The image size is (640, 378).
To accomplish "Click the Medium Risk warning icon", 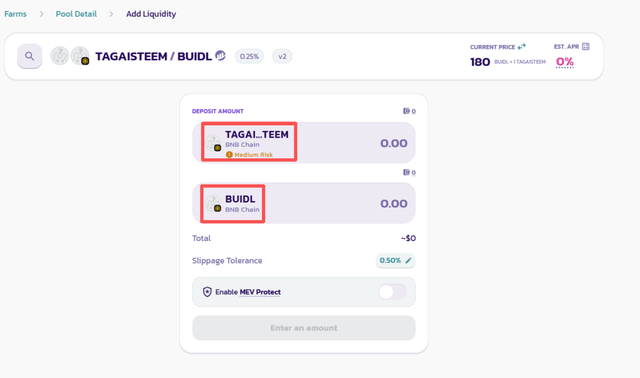I will coord(229,155).
